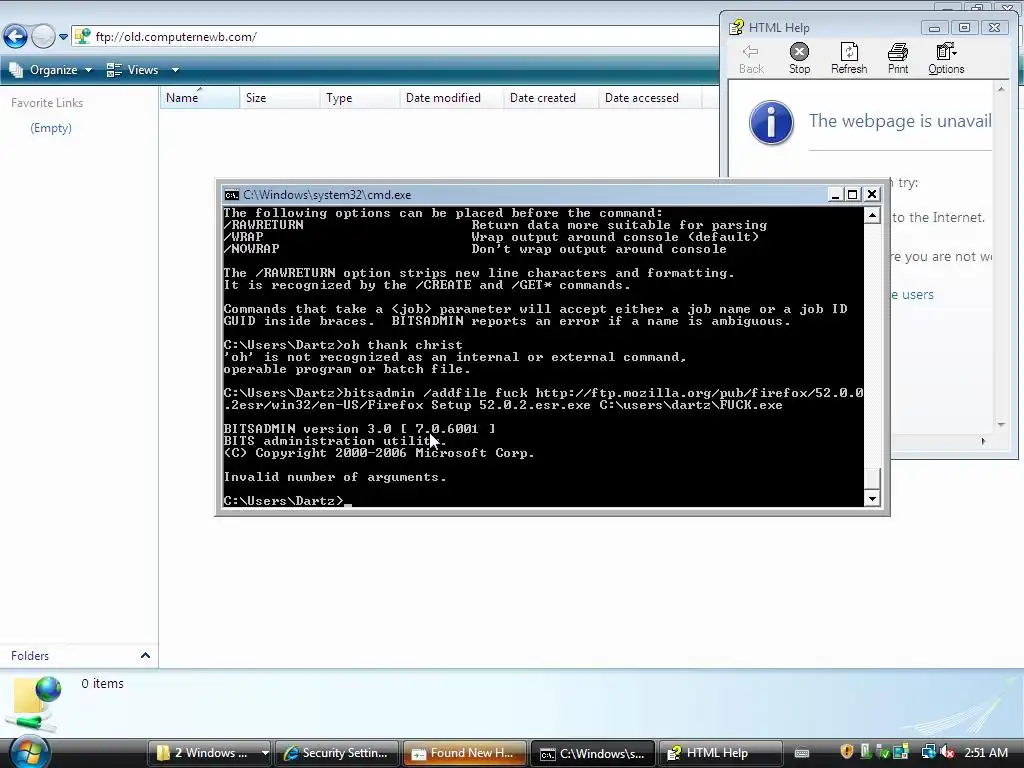Switch to C:\Windows cmd taskbar button

click(593, 753)
